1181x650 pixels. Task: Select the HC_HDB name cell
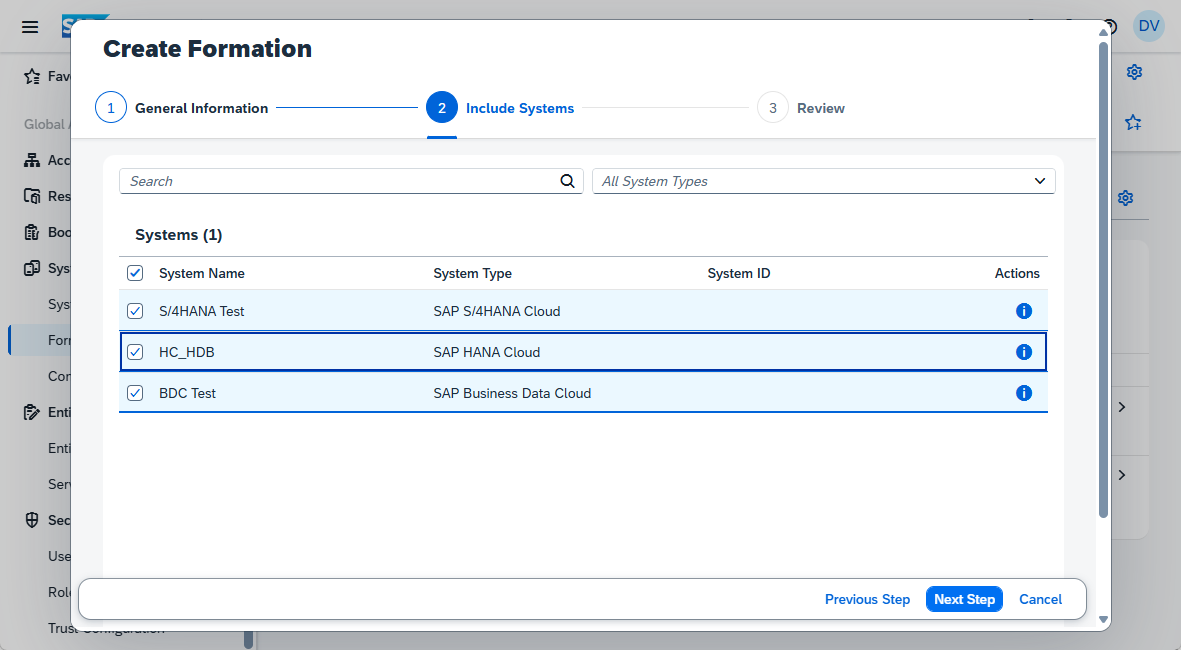coord(187,352)
